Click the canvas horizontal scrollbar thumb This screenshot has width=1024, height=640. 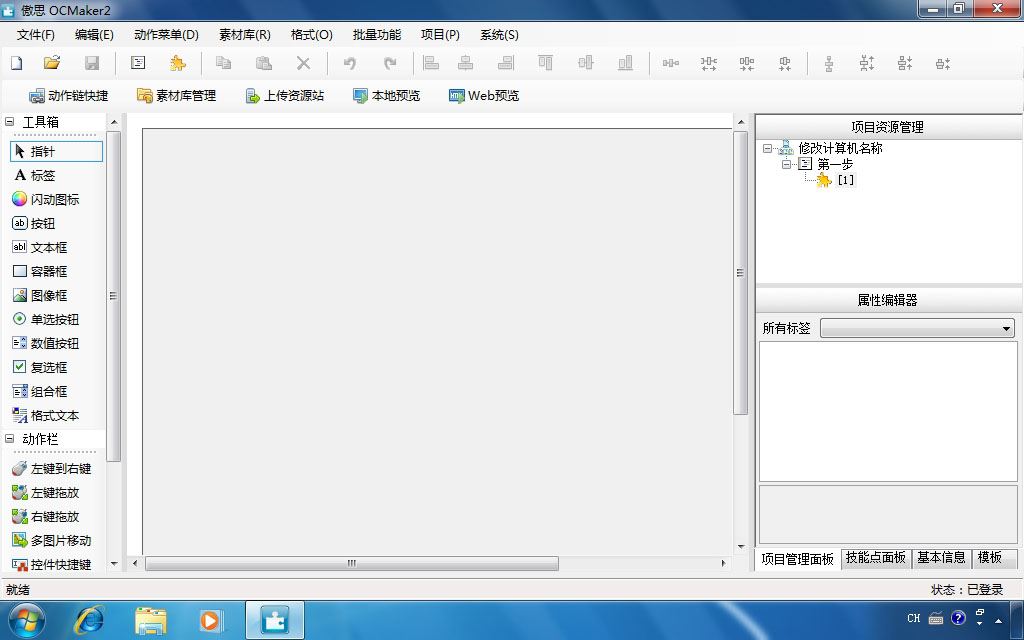[x=351, y=563]
